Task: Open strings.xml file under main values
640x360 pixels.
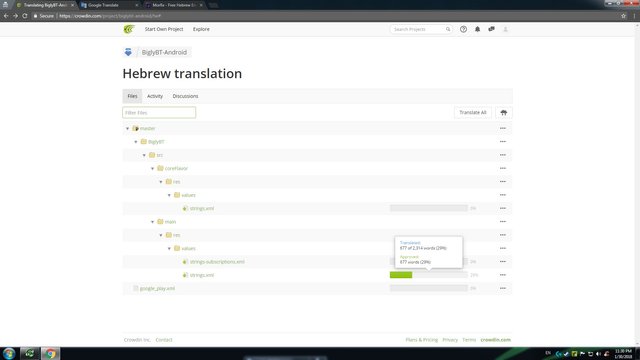Action: (202, 275)
